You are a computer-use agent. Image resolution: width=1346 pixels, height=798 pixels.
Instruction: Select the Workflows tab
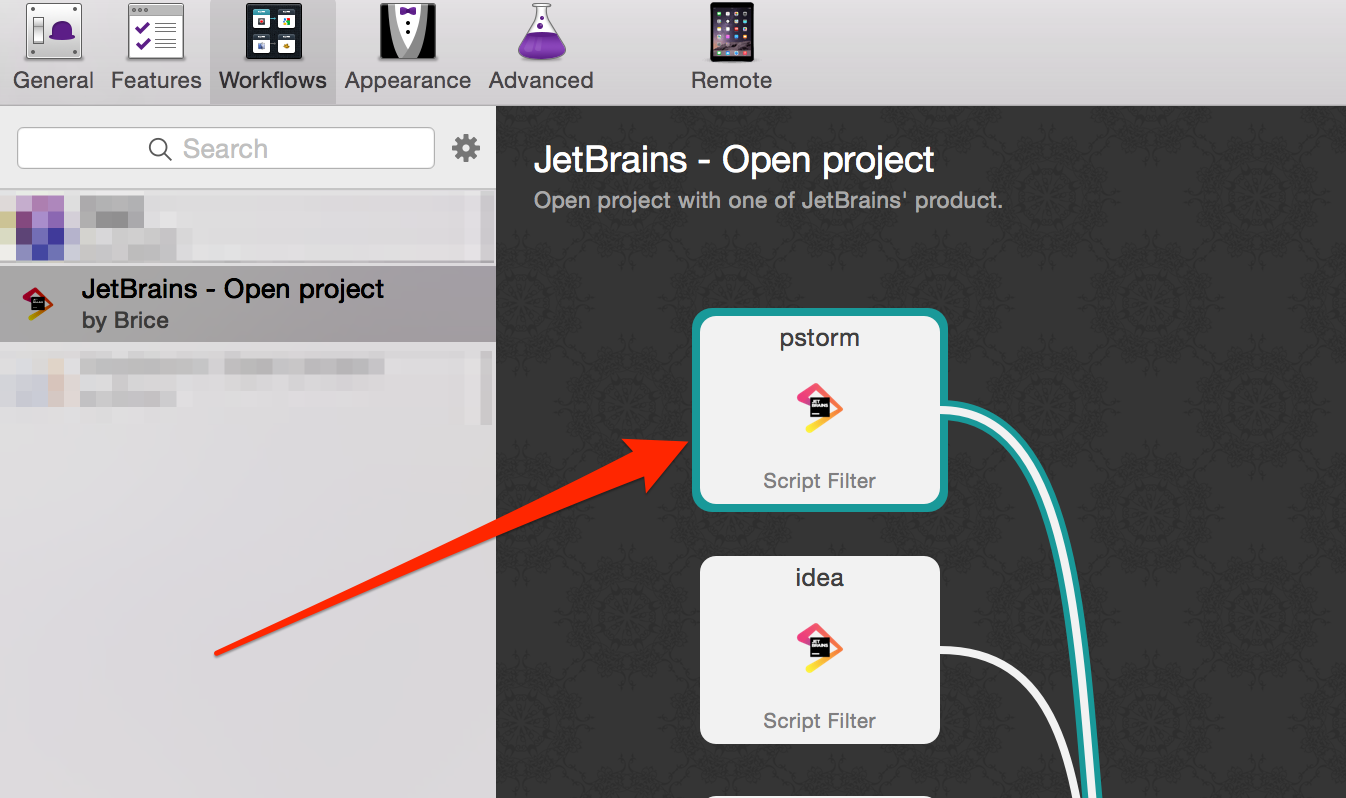(273, 50)
